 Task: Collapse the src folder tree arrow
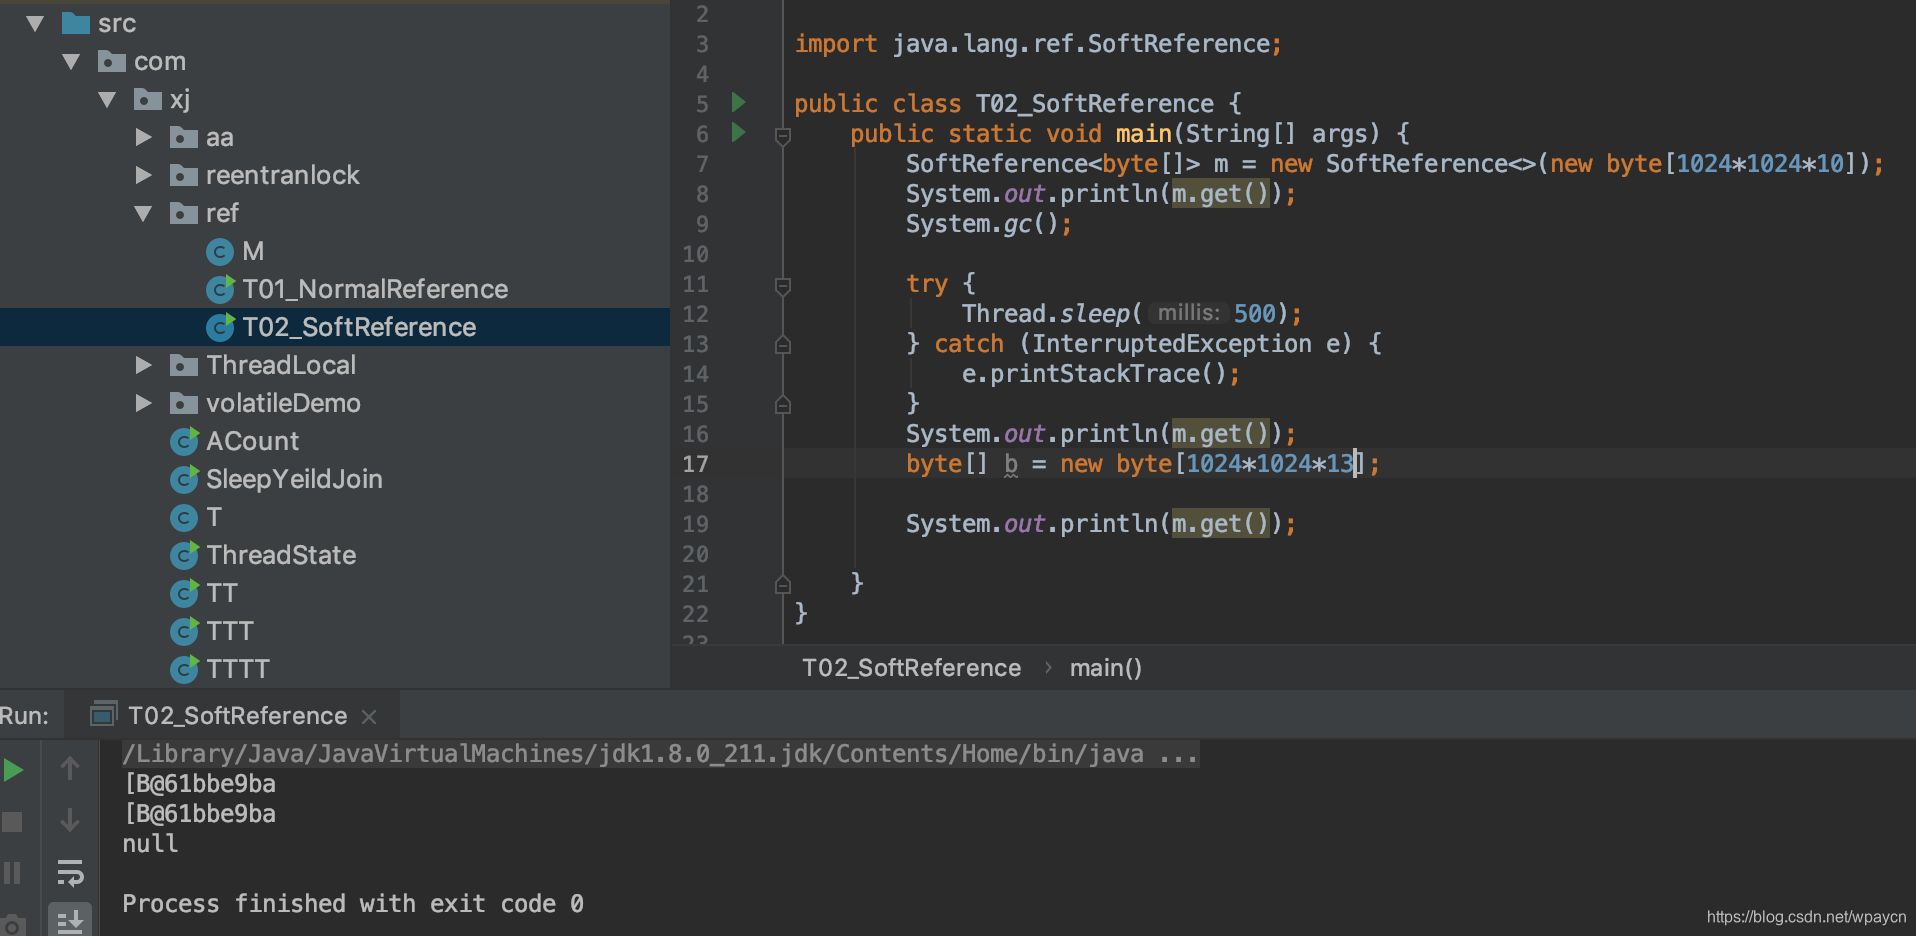(35, 23)
